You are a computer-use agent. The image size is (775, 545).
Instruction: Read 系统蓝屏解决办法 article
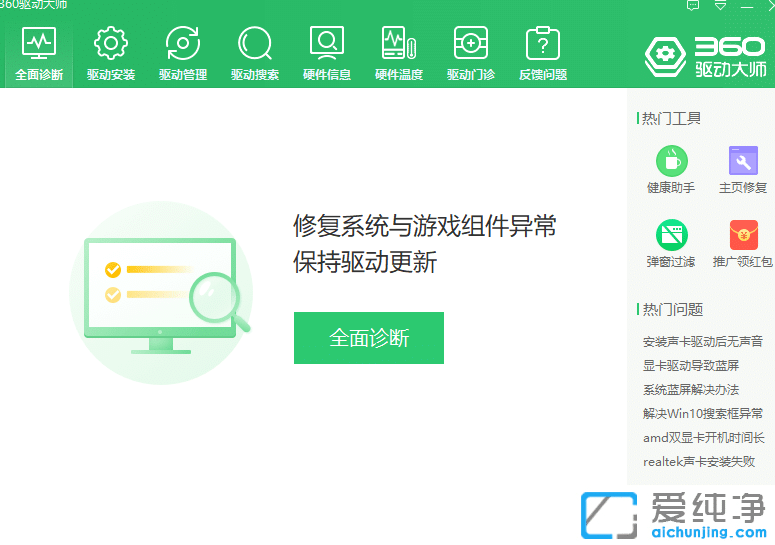click(x=690, y=390)
